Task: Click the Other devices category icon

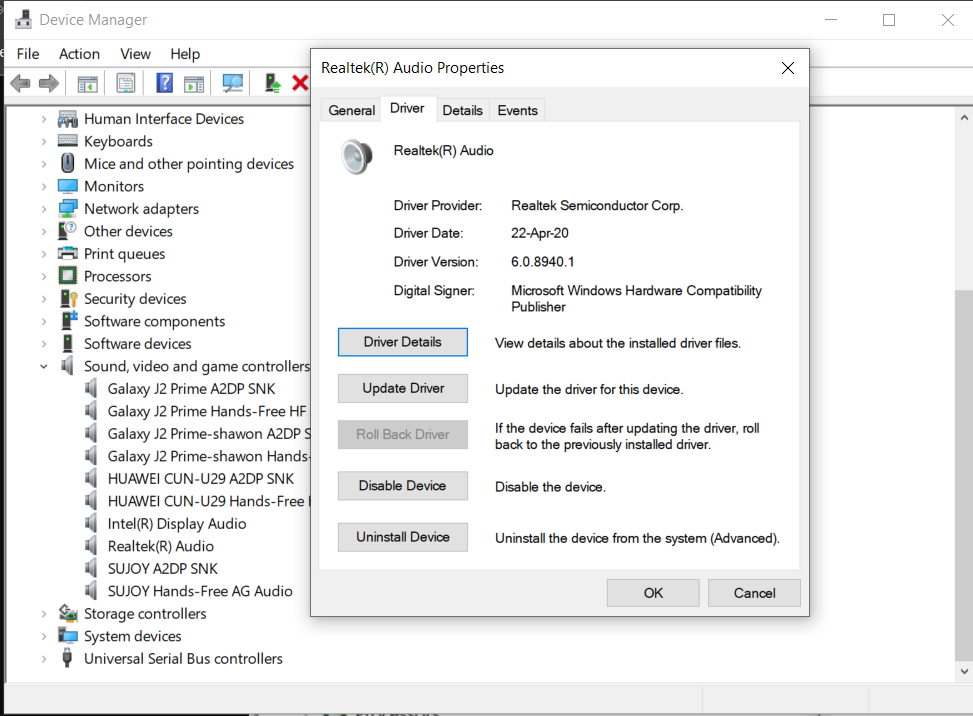Action: 68,231
